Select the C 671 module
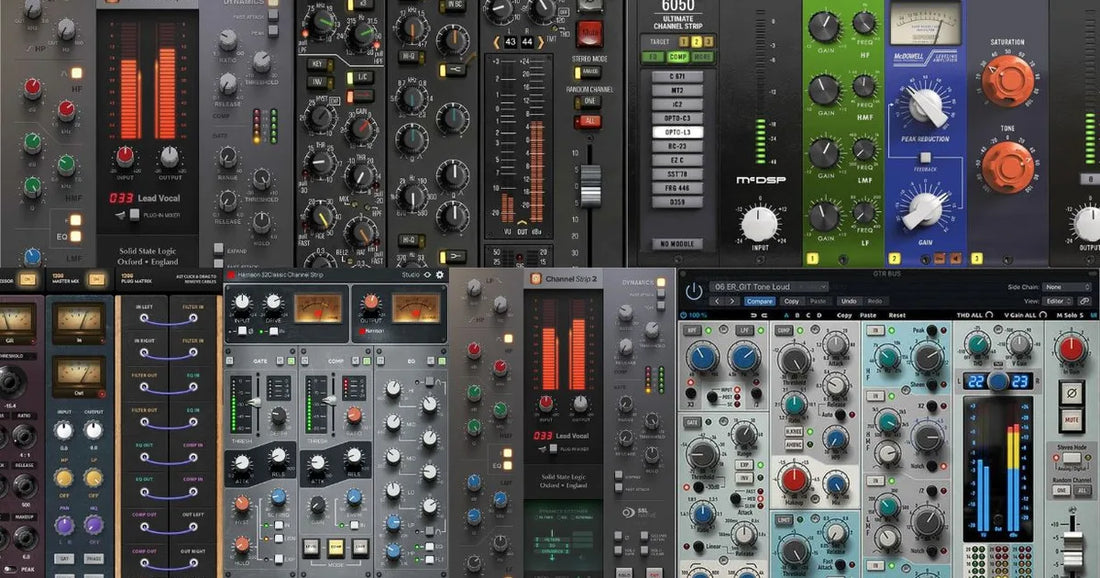 [677, 76]
